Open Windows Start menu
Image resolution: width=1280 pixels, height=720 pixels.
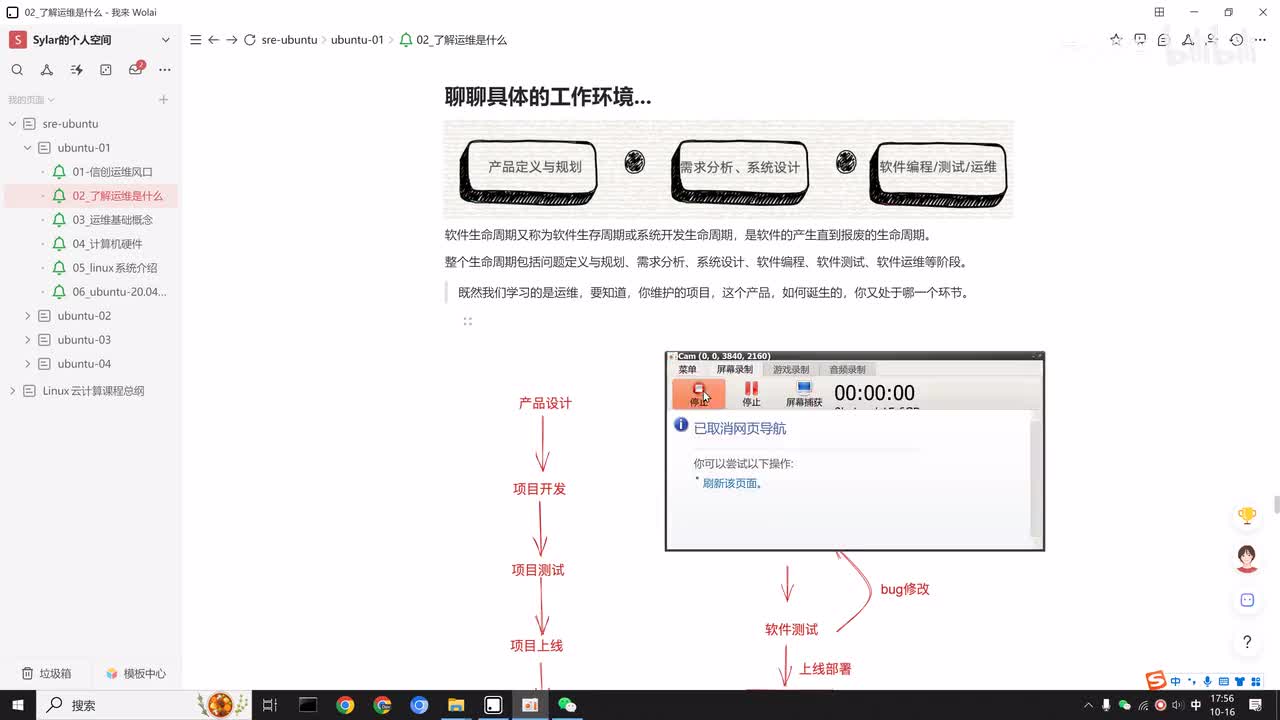18,705
